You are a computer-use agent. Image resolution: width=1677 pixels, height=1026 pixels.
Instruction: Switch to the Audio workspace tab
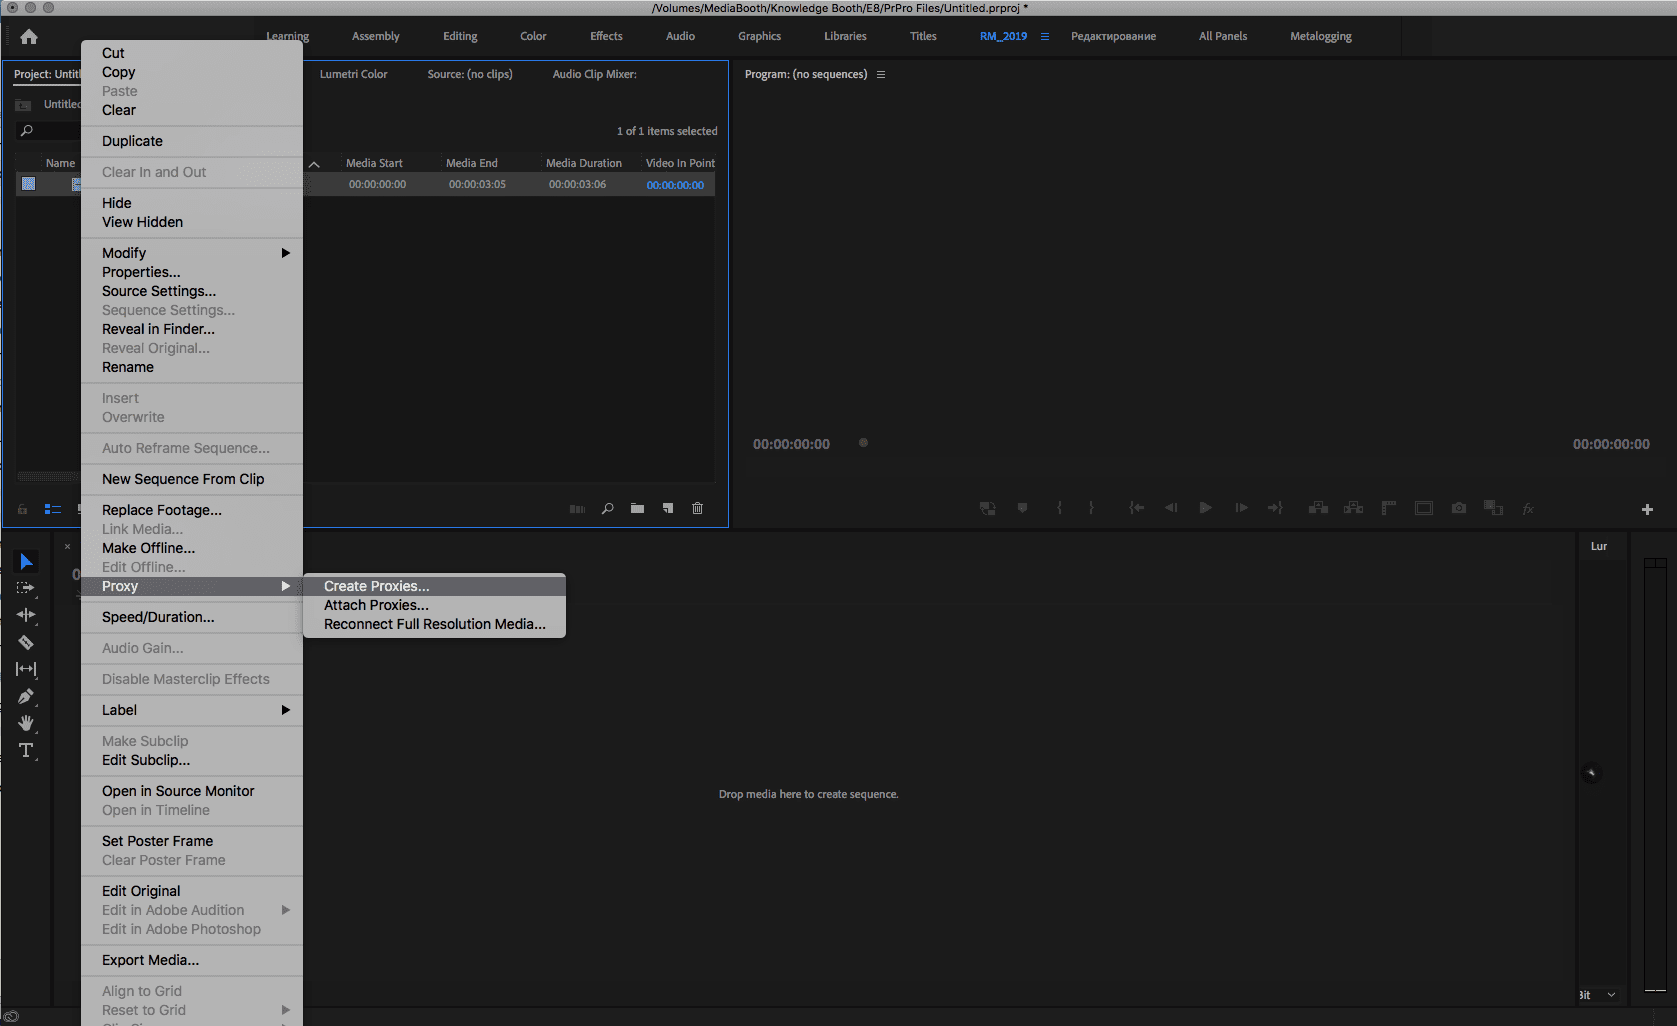point(679,35)
